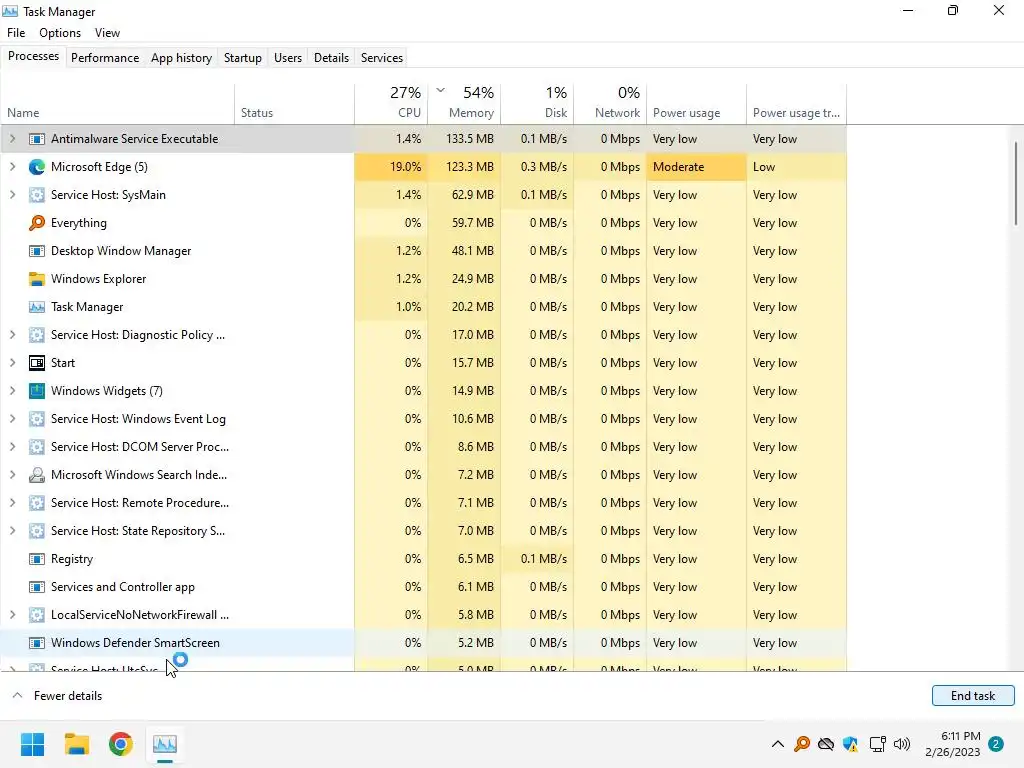Expand Service Host: Diagnostic Policy group
The image size is (1024, 768).
12,335
